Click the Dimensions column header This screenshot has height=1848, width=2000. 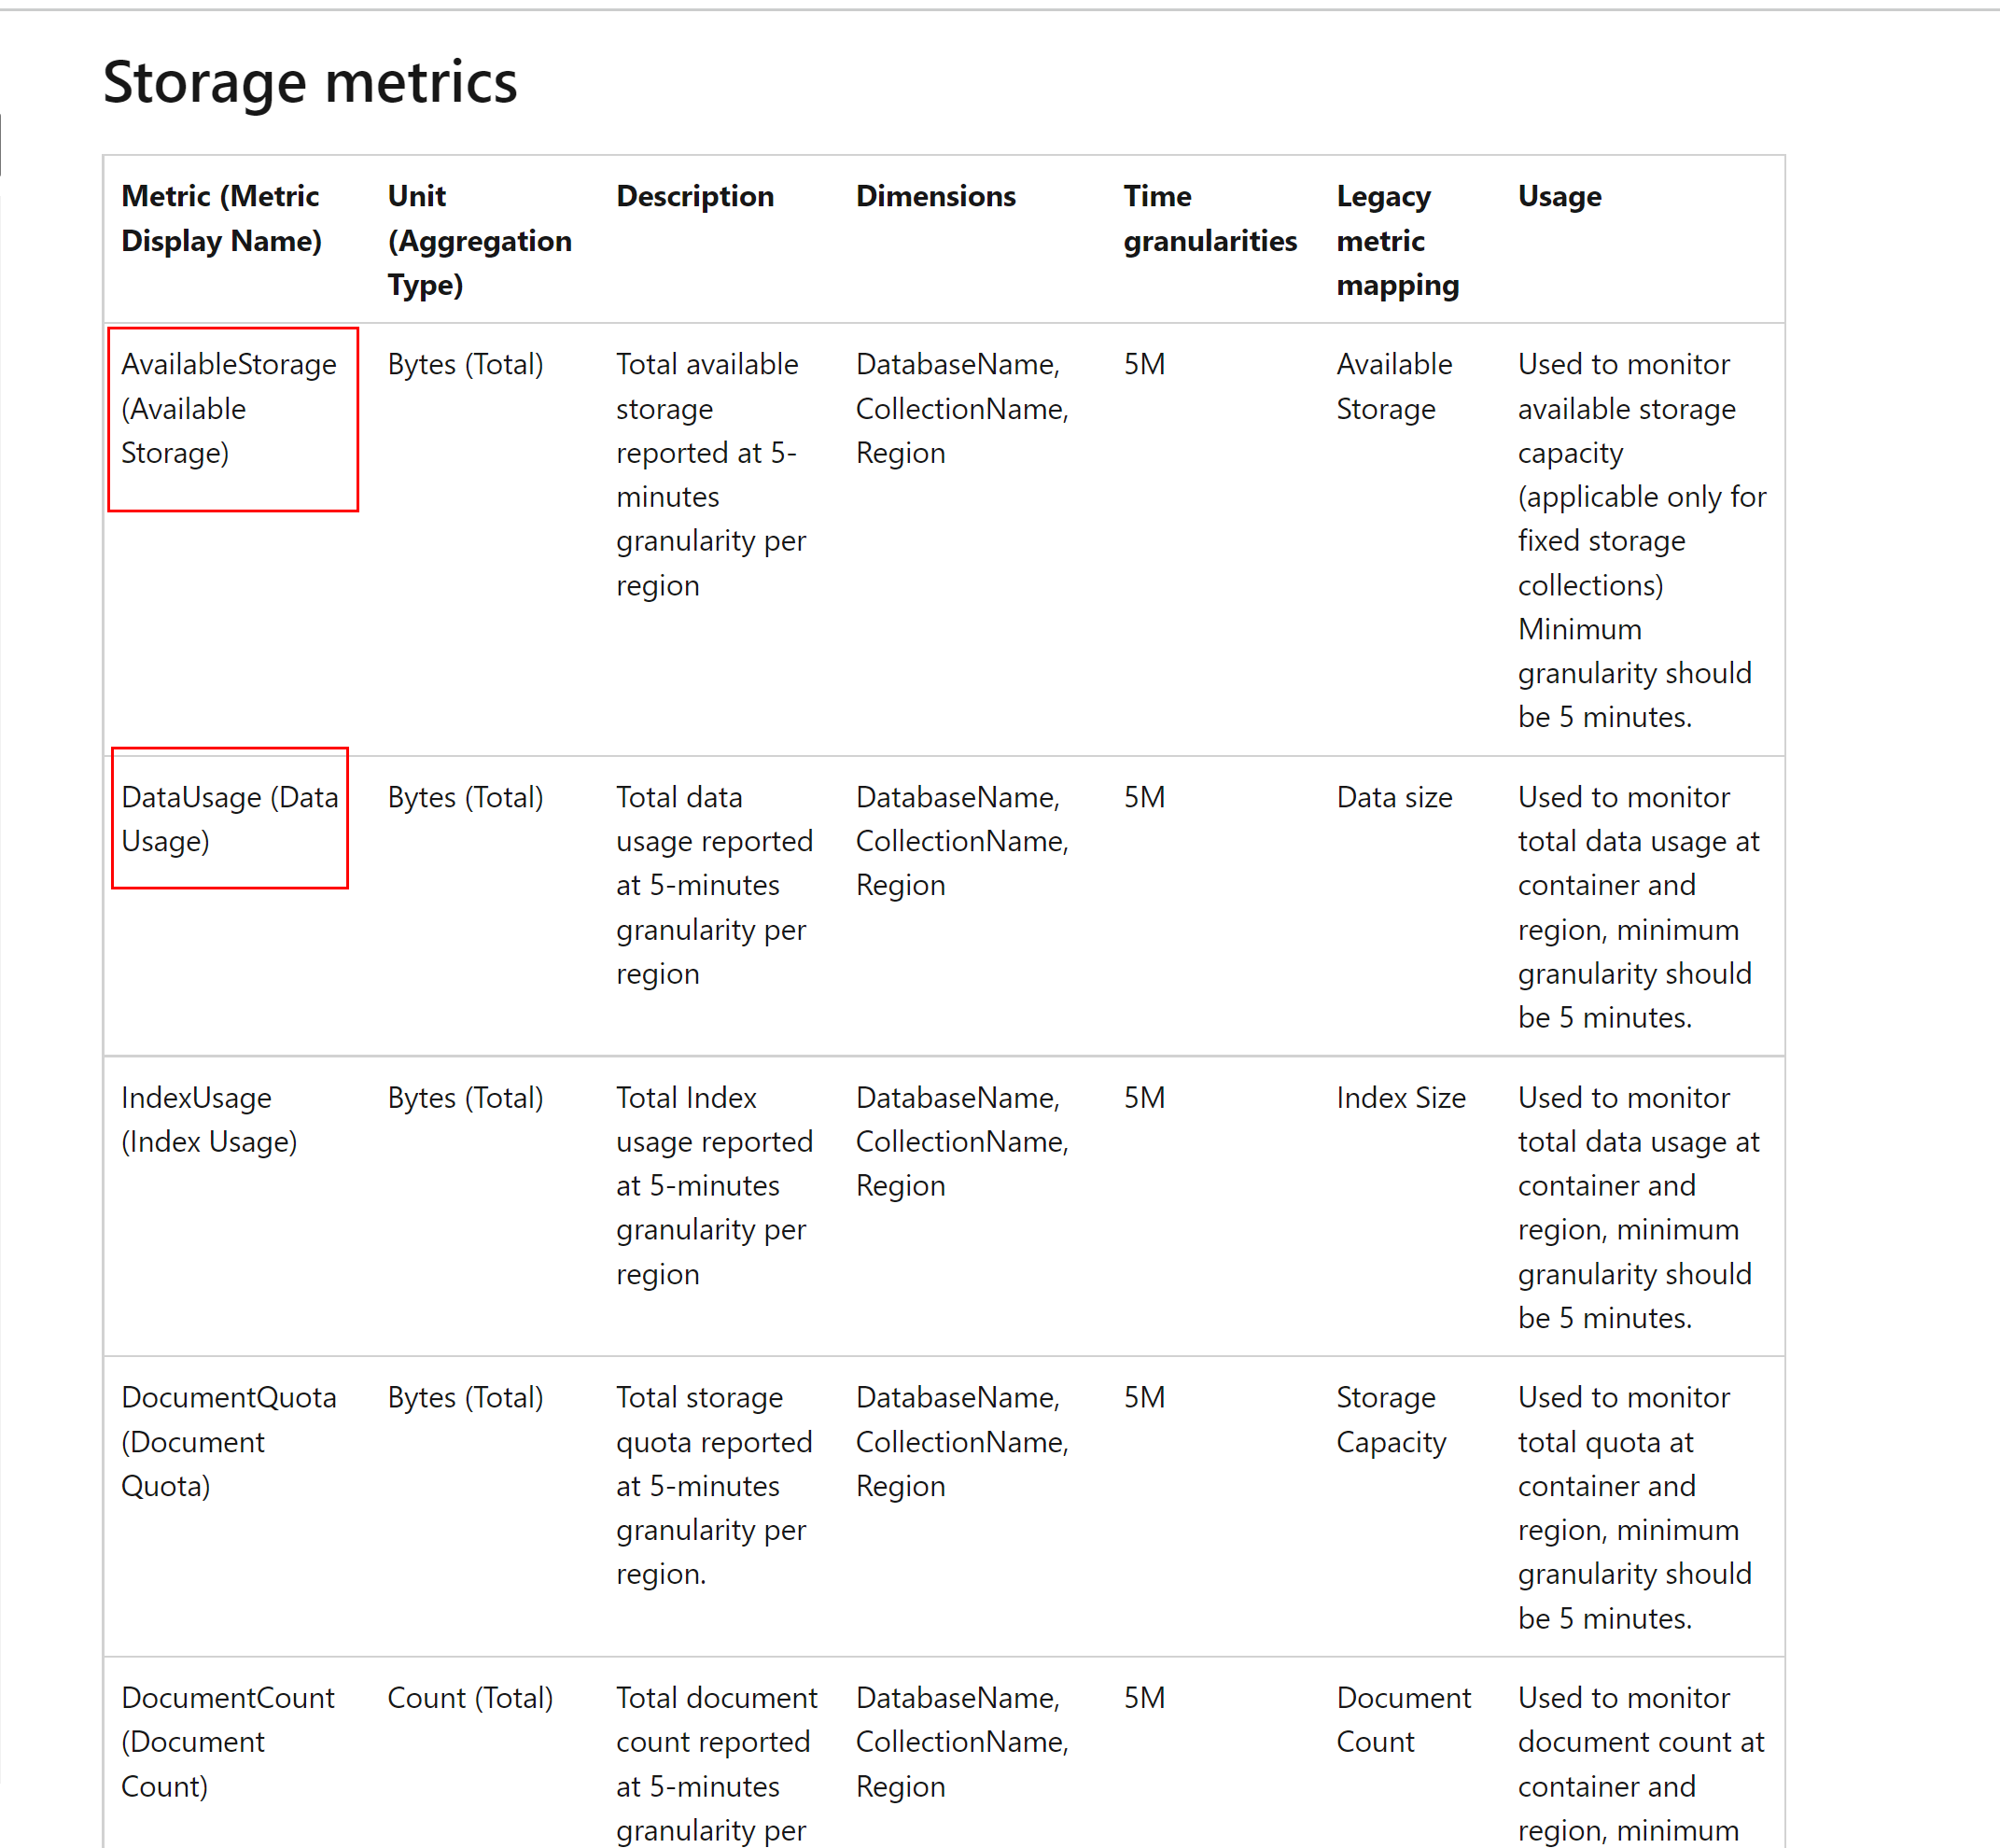click(935, 196)
